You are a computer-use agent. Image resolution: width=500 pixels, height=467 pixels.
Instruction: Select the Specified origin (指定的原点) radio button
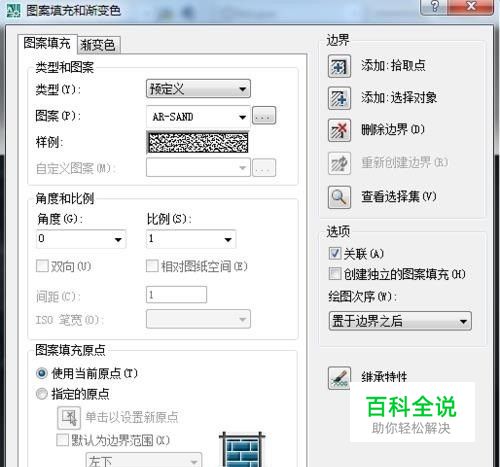(x=42, y=394)
